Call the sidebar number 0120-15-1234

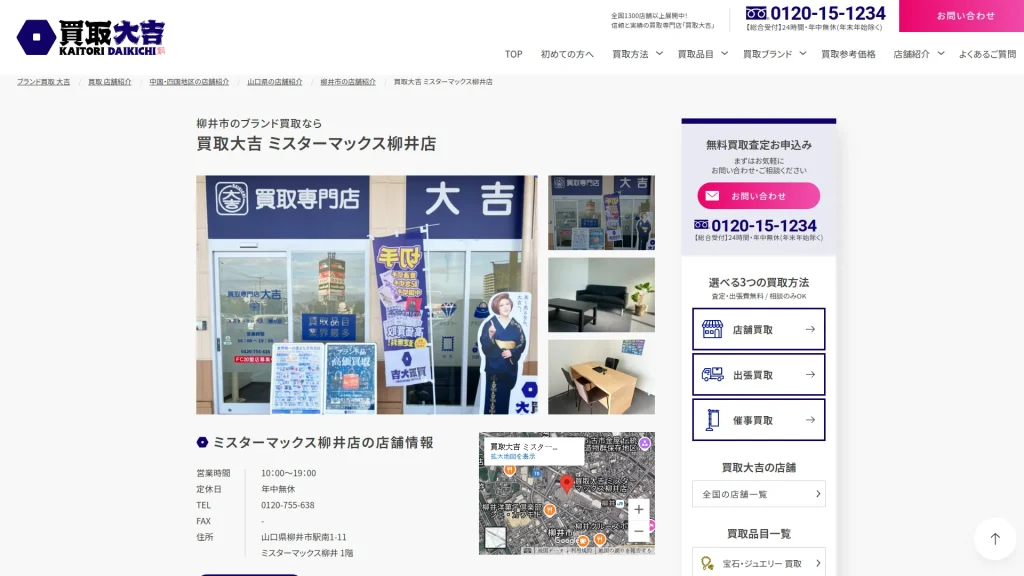(x=763, y=225)
